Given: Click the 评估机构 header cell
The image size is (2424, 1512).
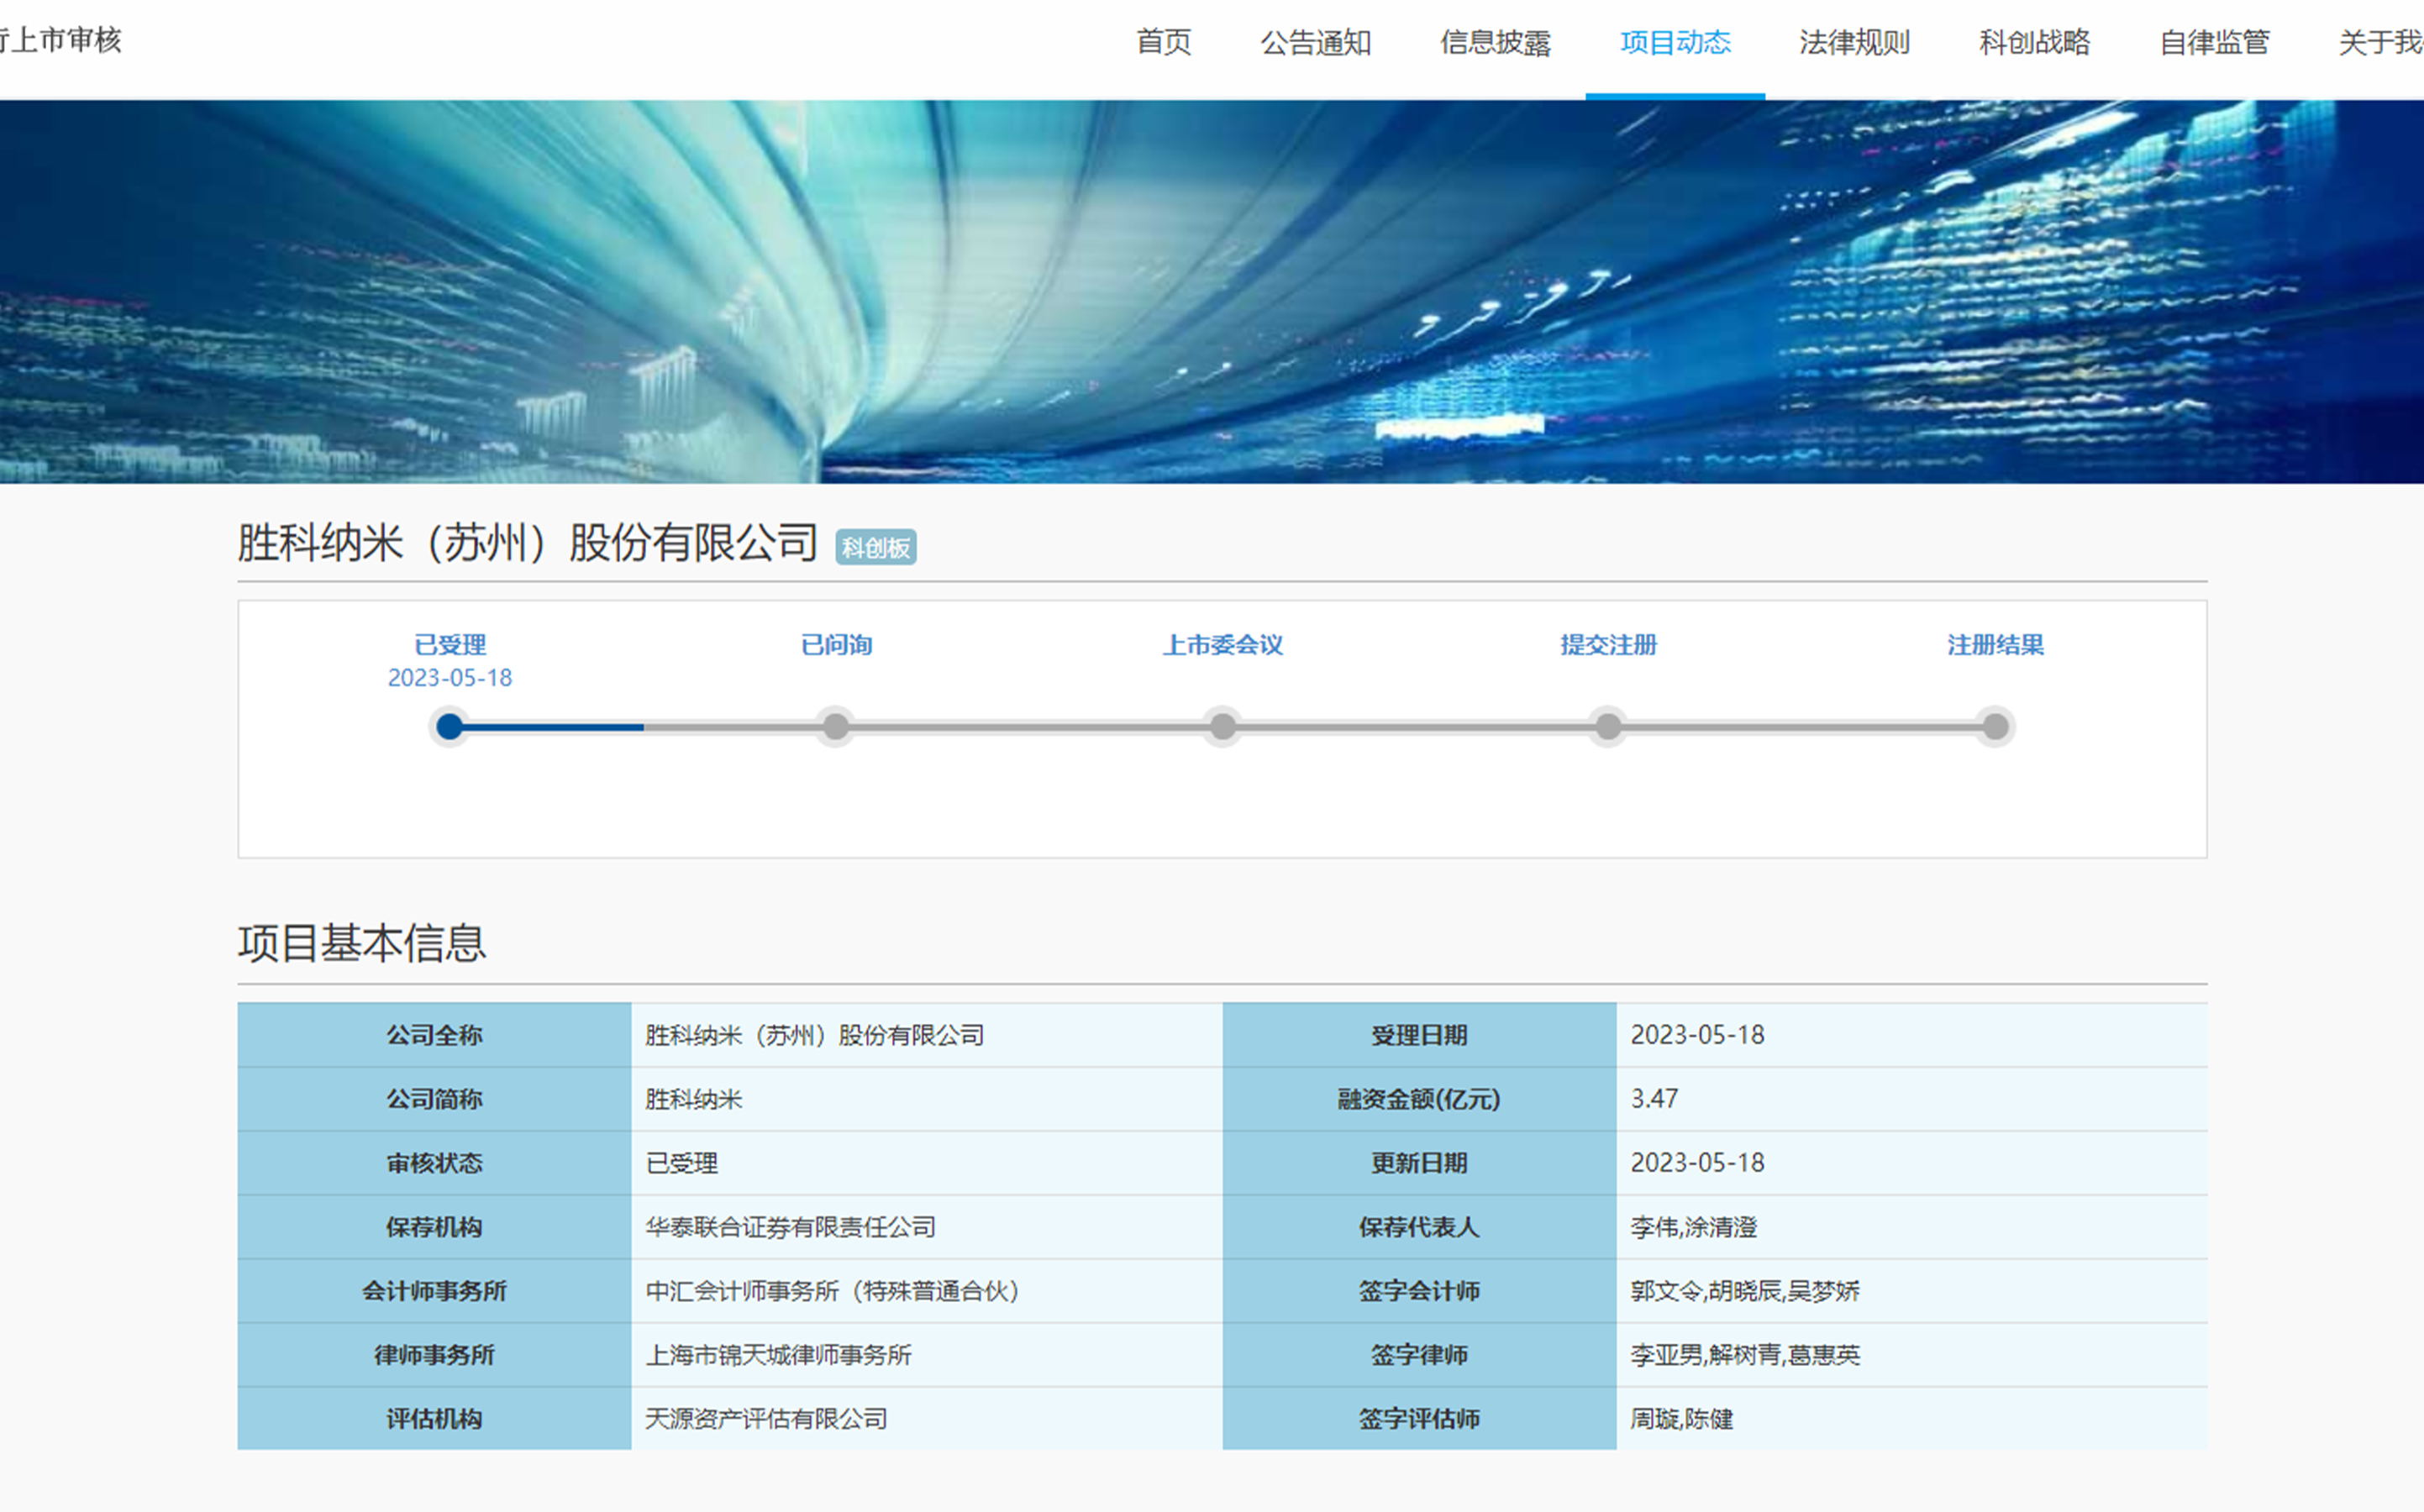Looking at the screenshot, I should pos(434,1418).
